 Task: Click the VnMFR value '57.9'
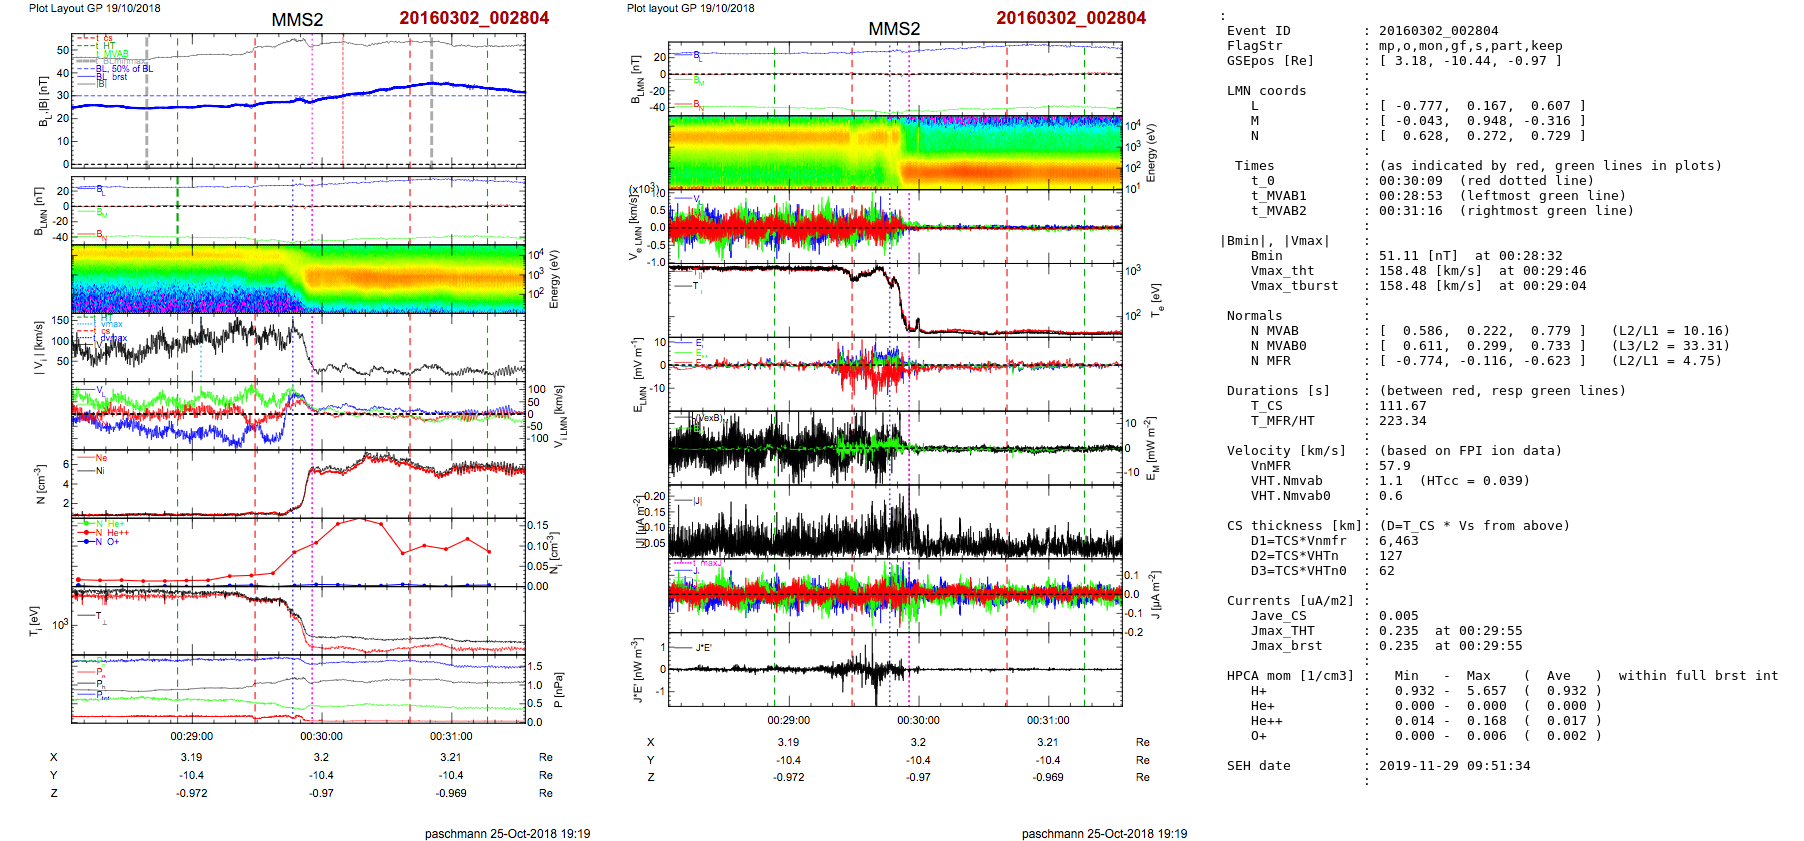click(x=1394, y=466)
